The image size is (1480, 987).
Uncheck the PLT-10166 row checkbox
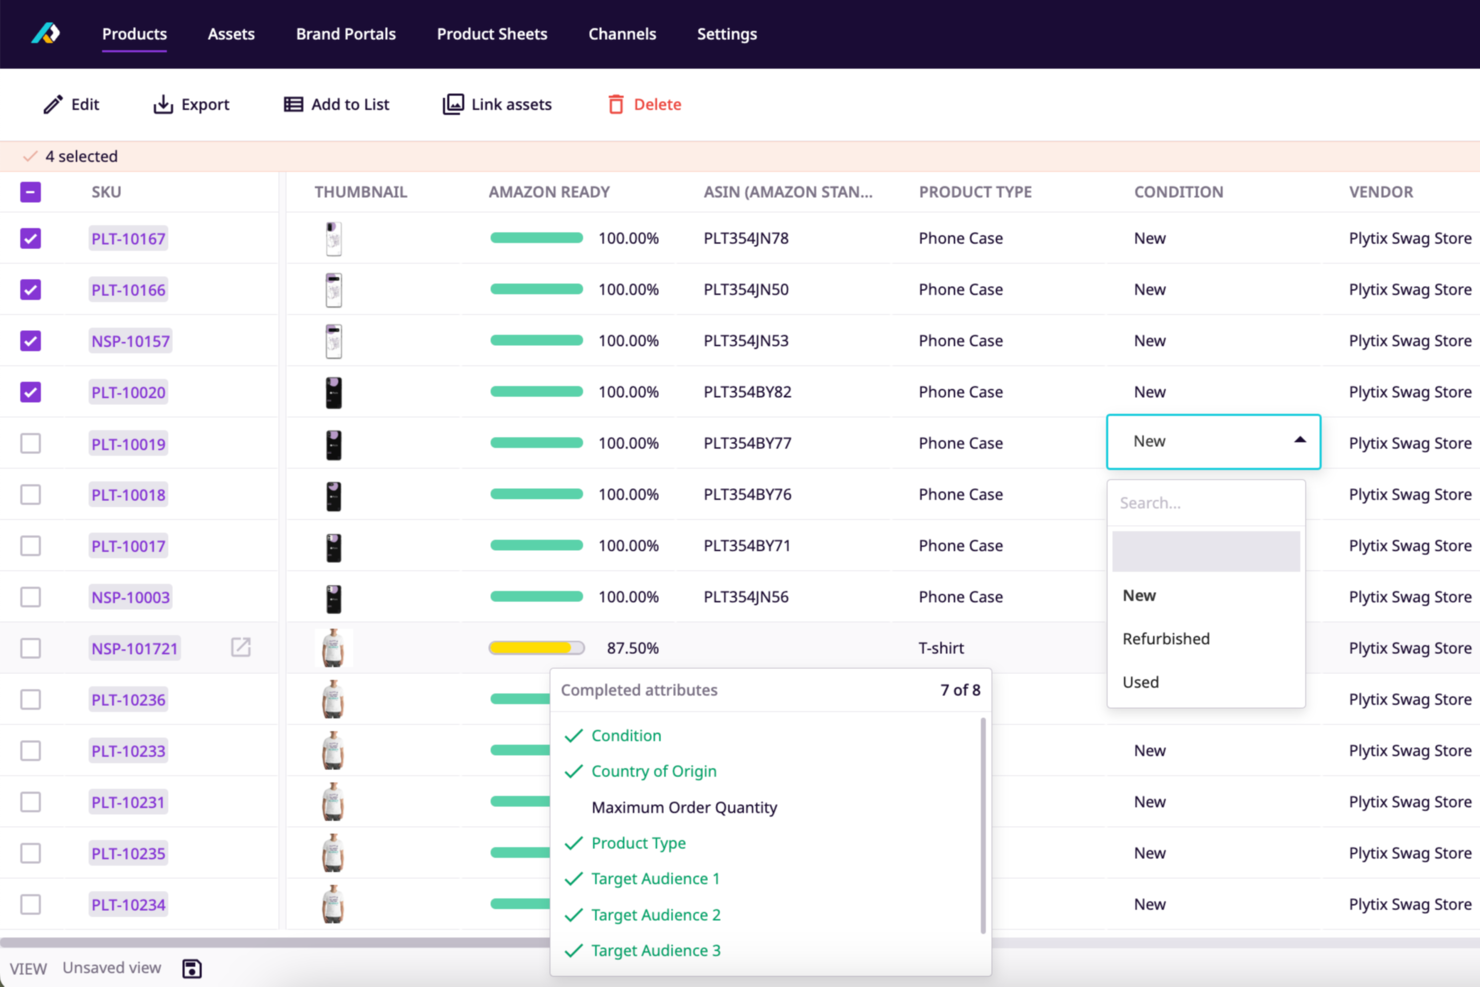click(31, 289)
